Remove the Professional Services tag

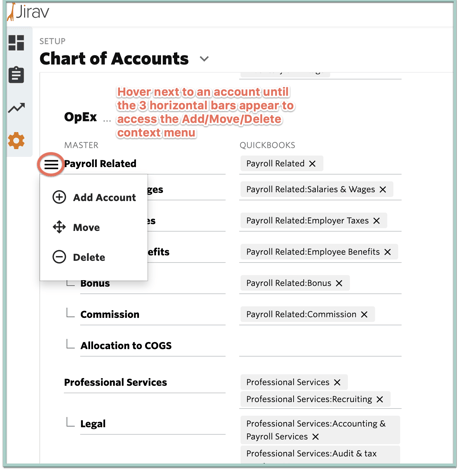(337, 382)
